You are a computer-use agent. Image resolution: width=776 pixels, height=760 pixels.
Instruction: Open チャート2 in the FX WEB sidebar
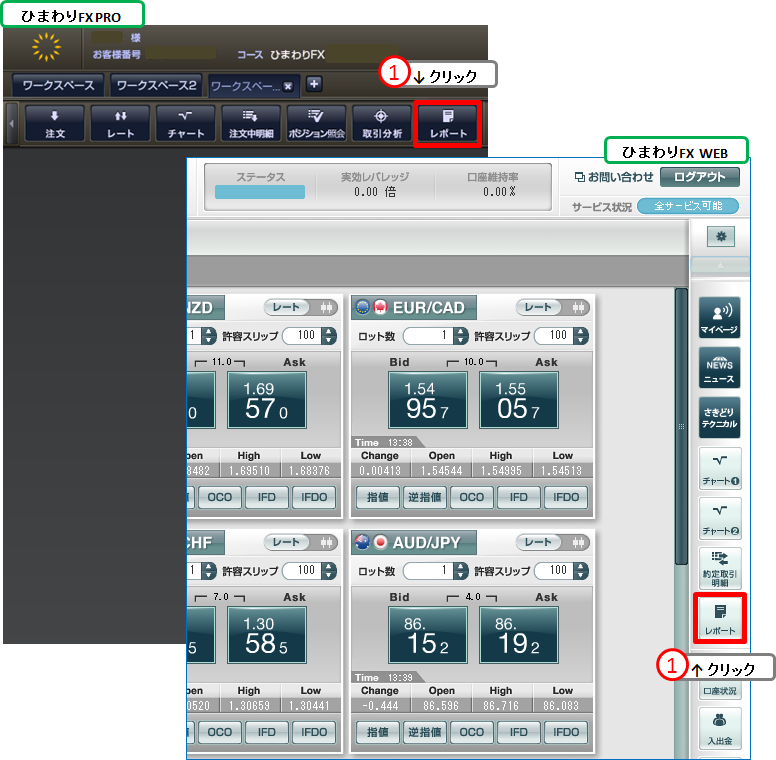(720, 518)
